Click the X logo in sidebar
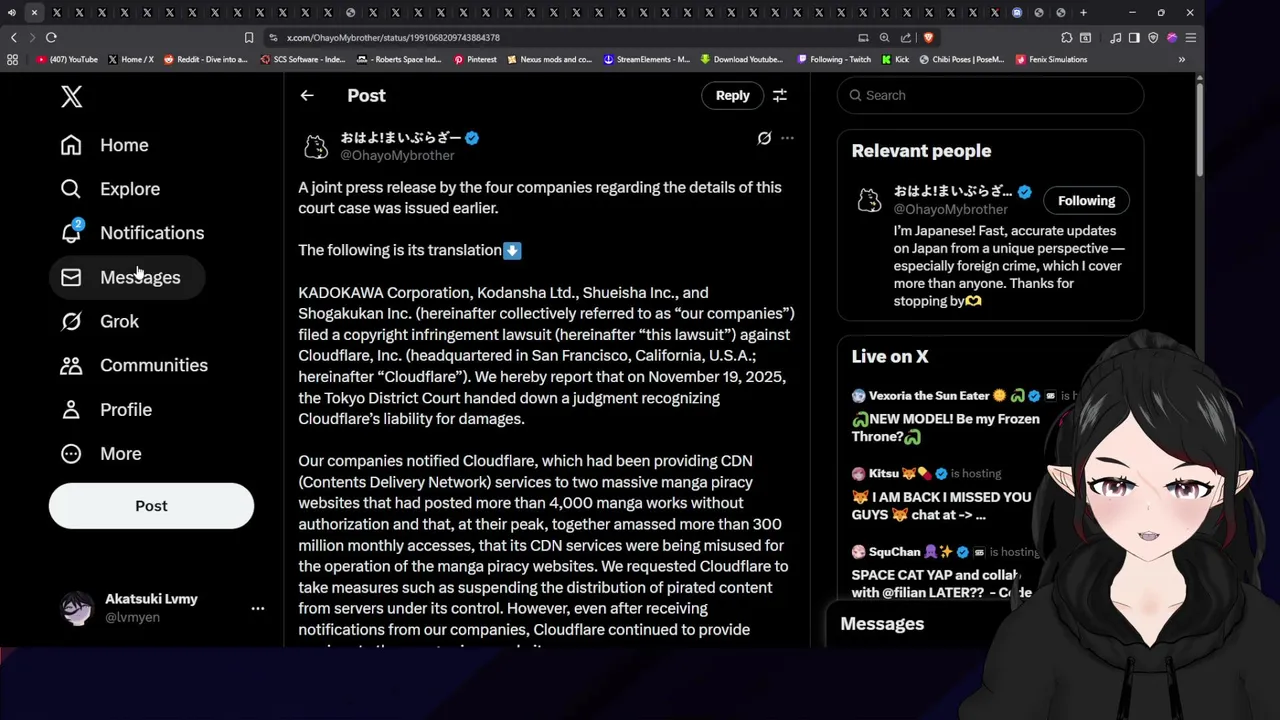Viewport: 1280px width, 720px height. (71, 96)
